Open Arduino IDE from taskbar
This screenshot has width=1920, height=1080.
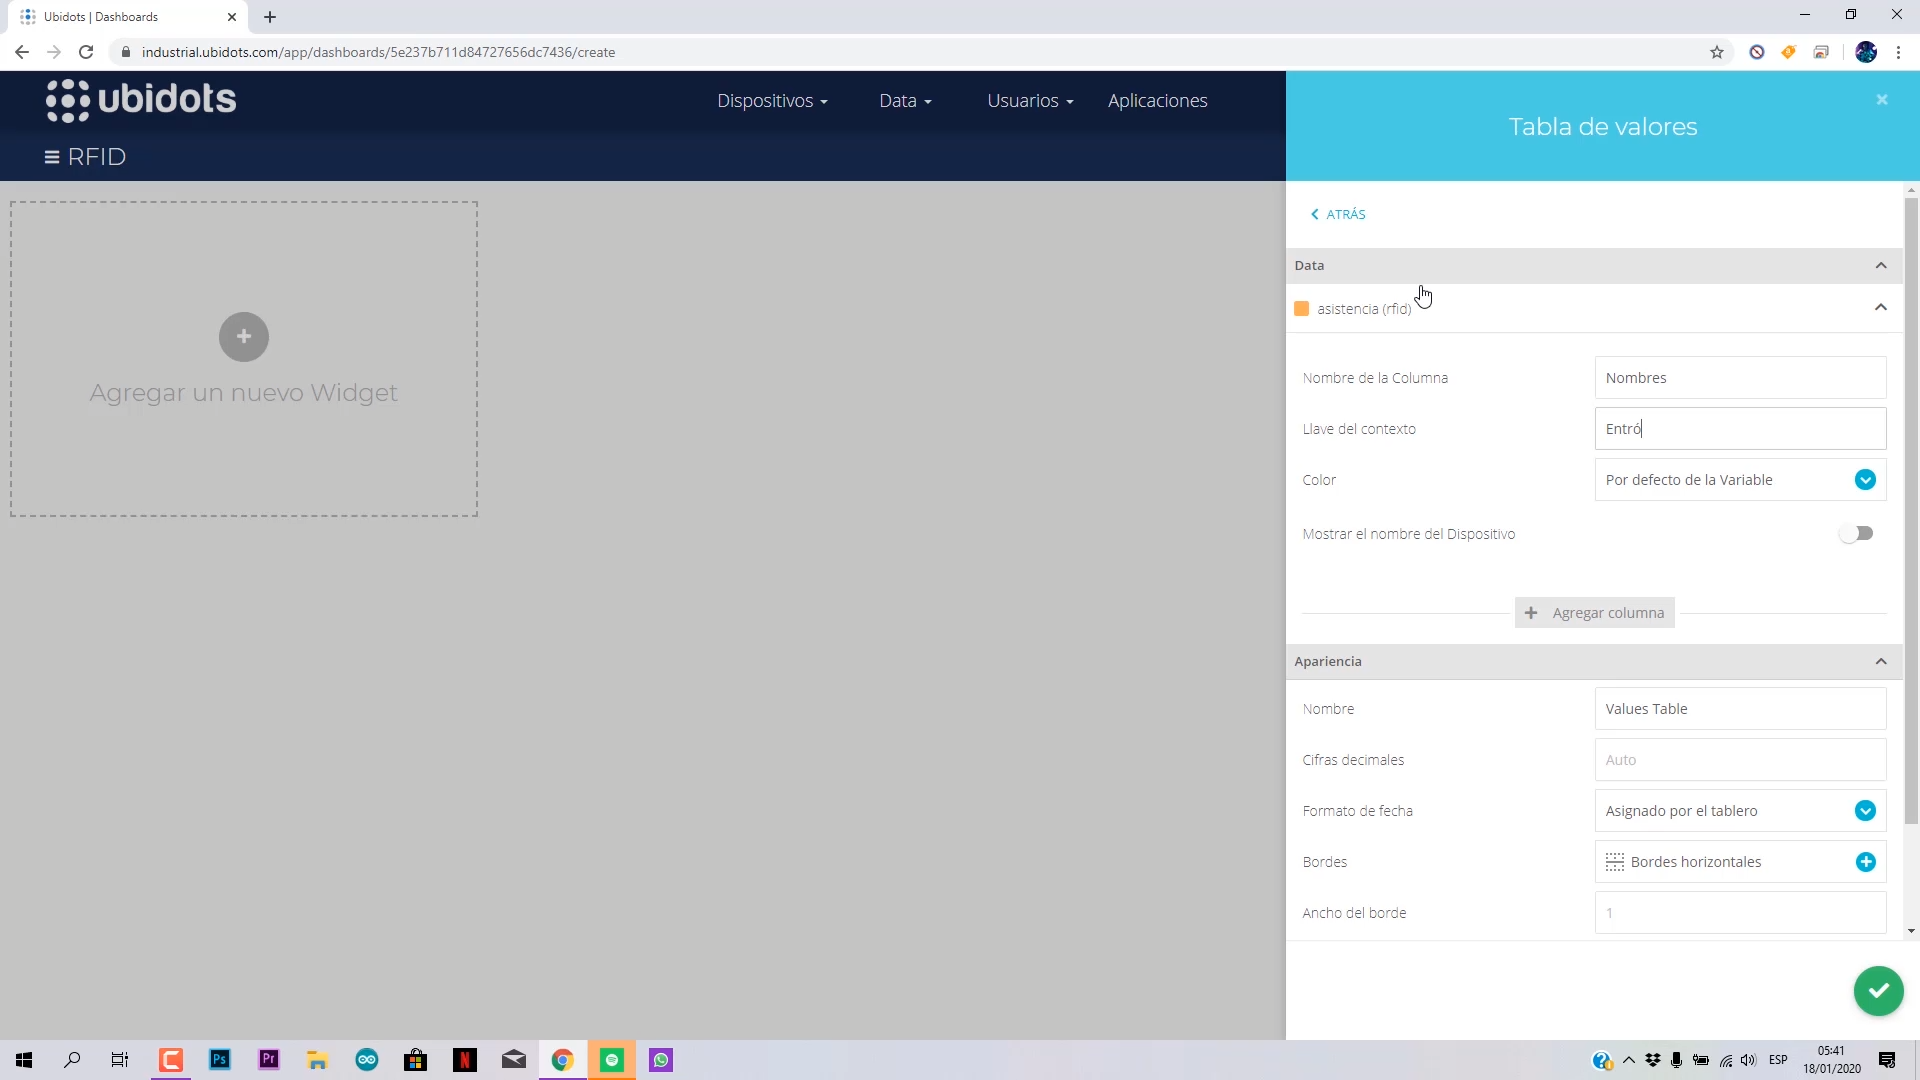coord(367,1060)
